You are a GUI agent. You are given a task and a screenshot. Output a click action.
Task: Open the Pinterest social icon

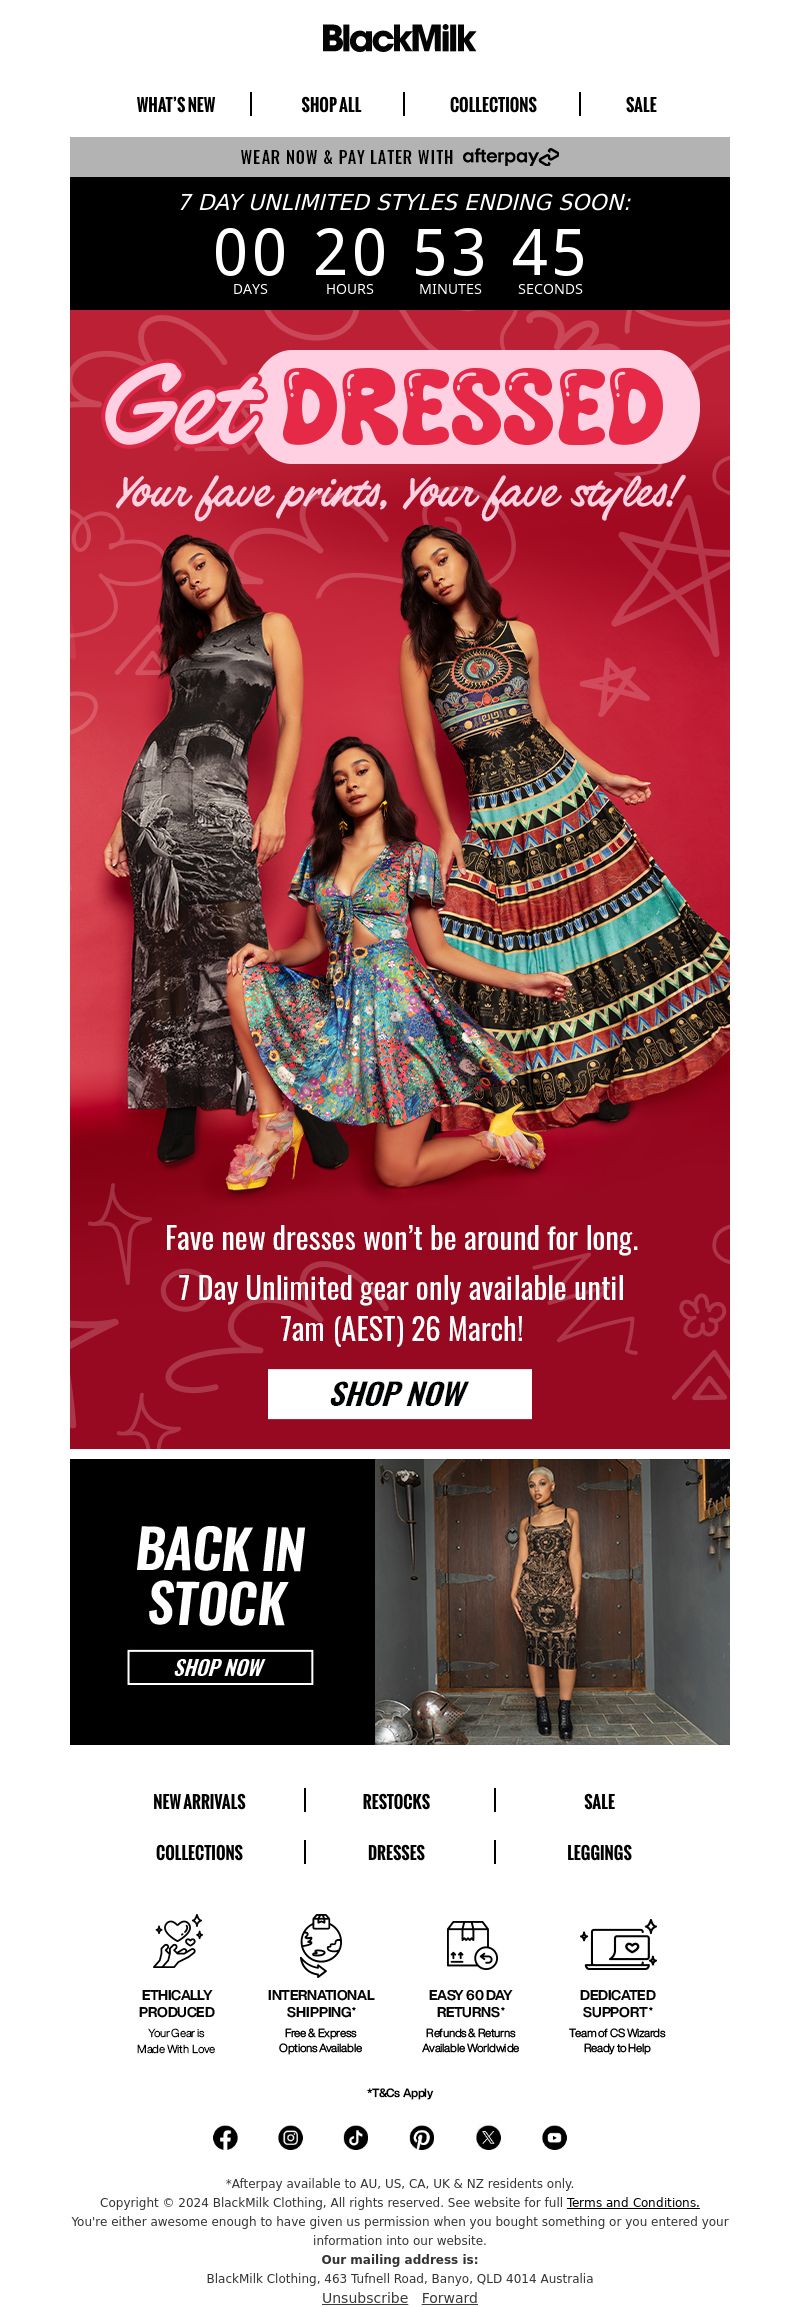point(422,2137)
